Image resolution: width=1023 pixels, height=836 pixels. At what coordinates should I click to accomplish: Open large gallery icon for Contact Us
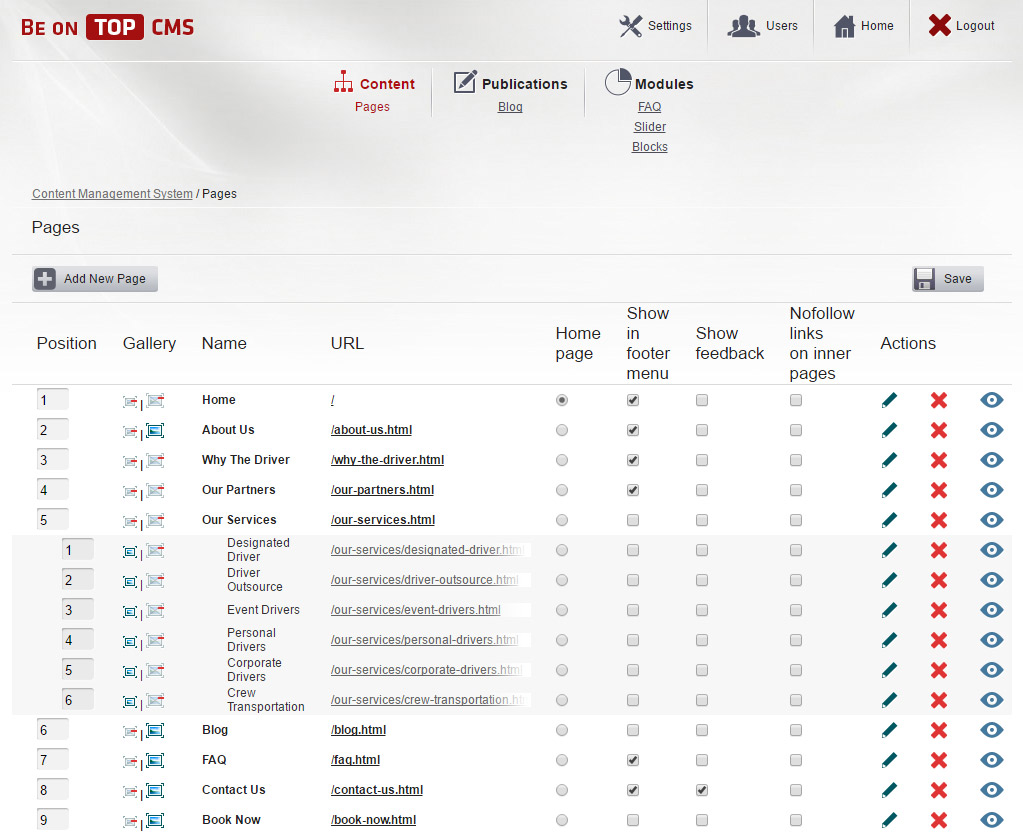[155, 790]
